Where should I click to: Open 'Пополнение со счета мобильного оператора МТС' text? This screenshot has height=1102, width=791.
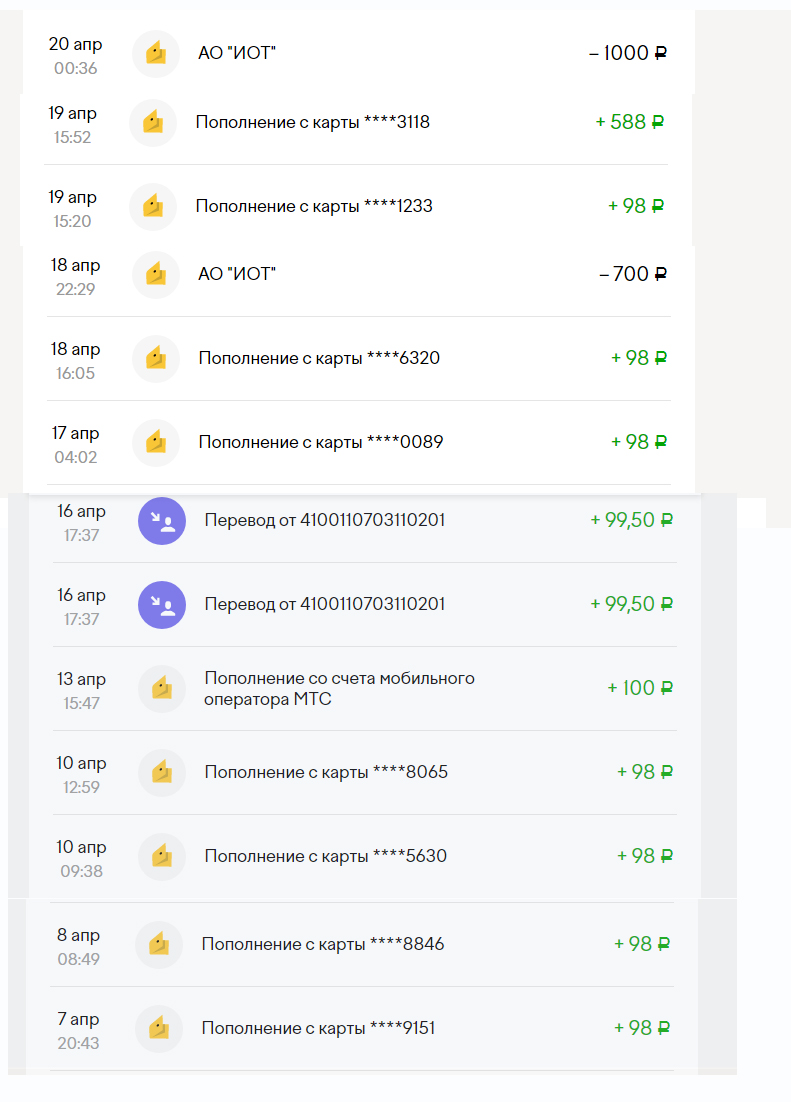pos(339,689)
